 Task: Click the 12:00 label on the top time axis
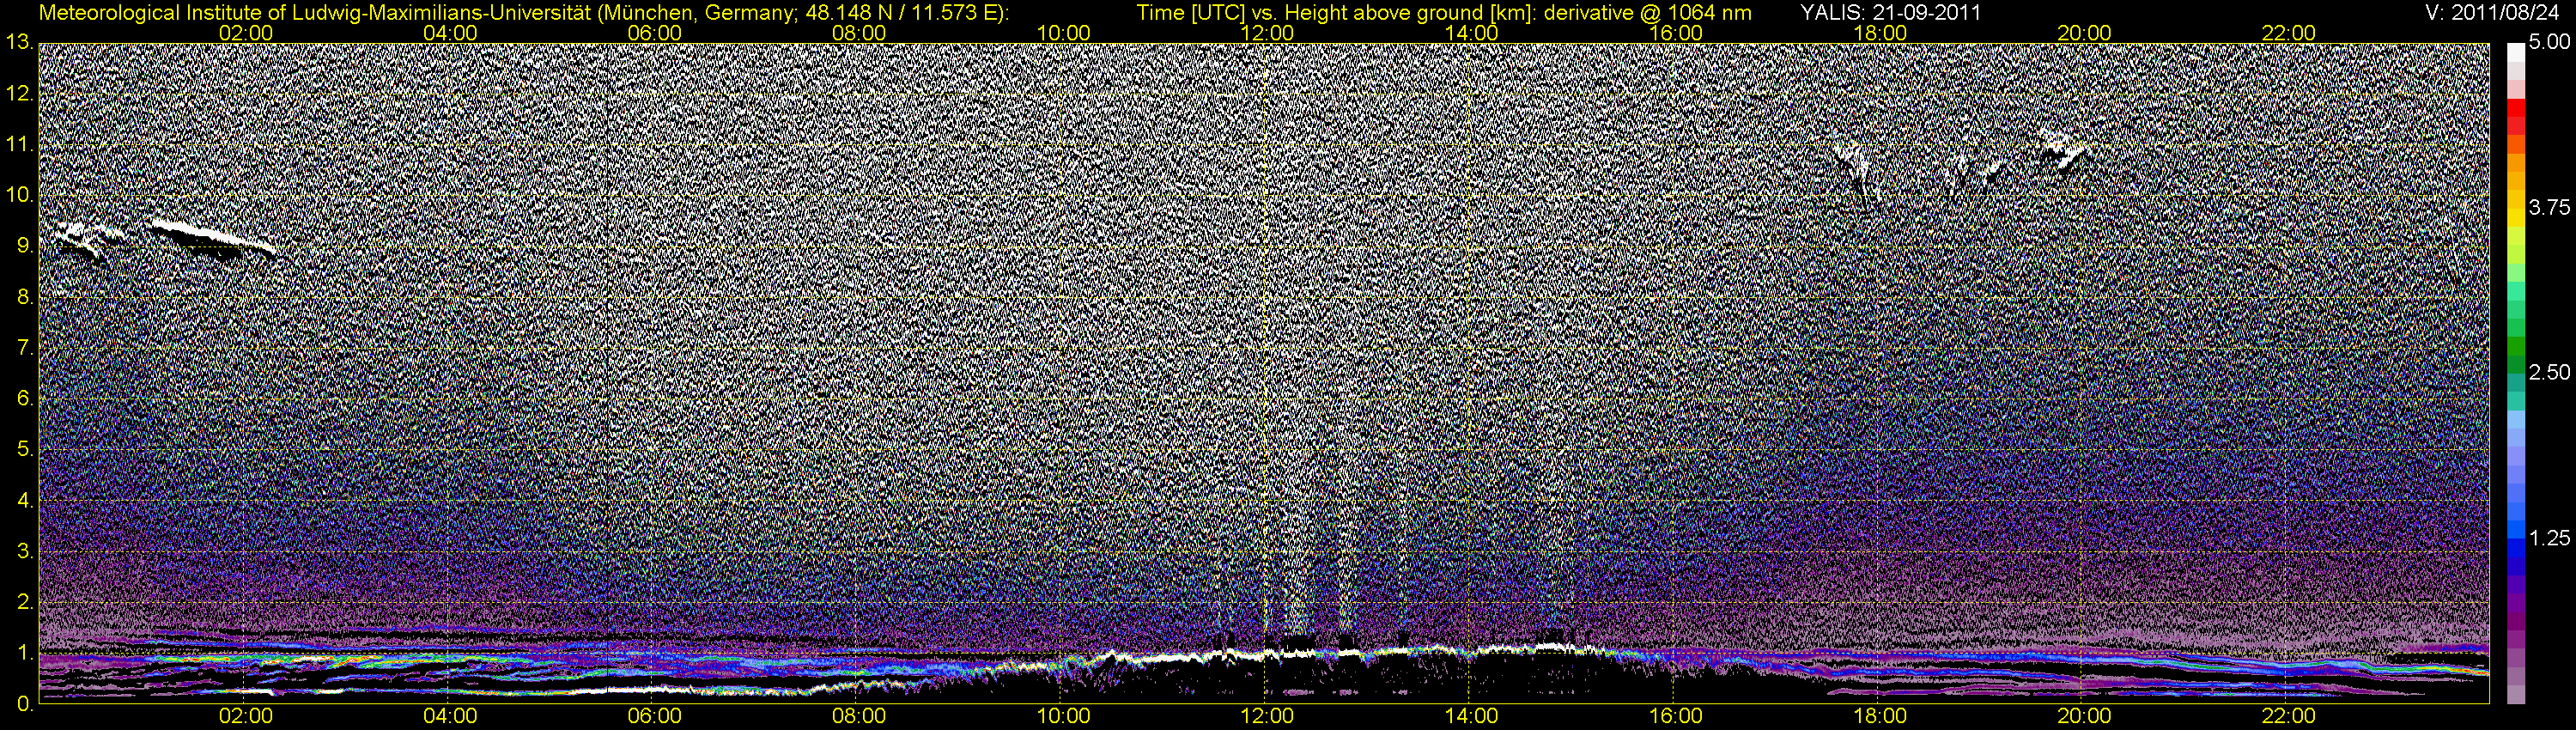coord(1267,33)
